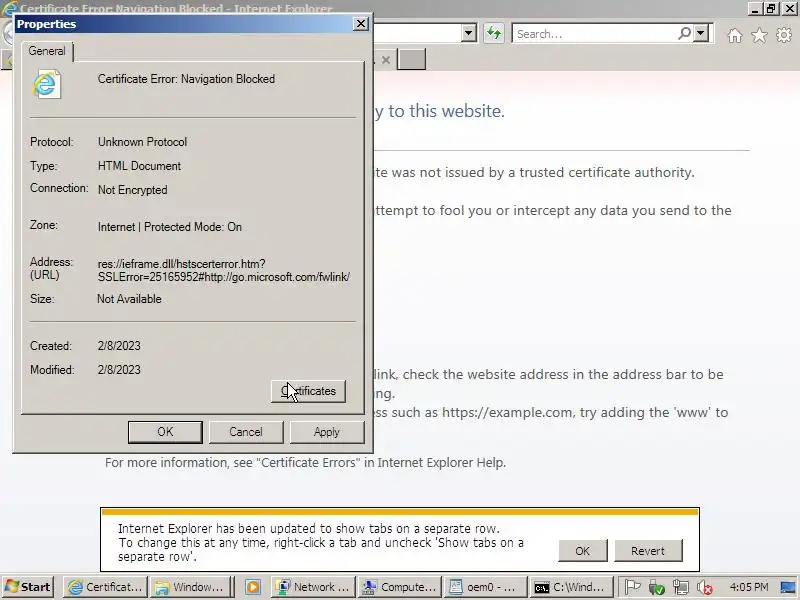This screenshot has height=600, width=800.
Task: Open Favorites star icon
Action: click(759, 35)
